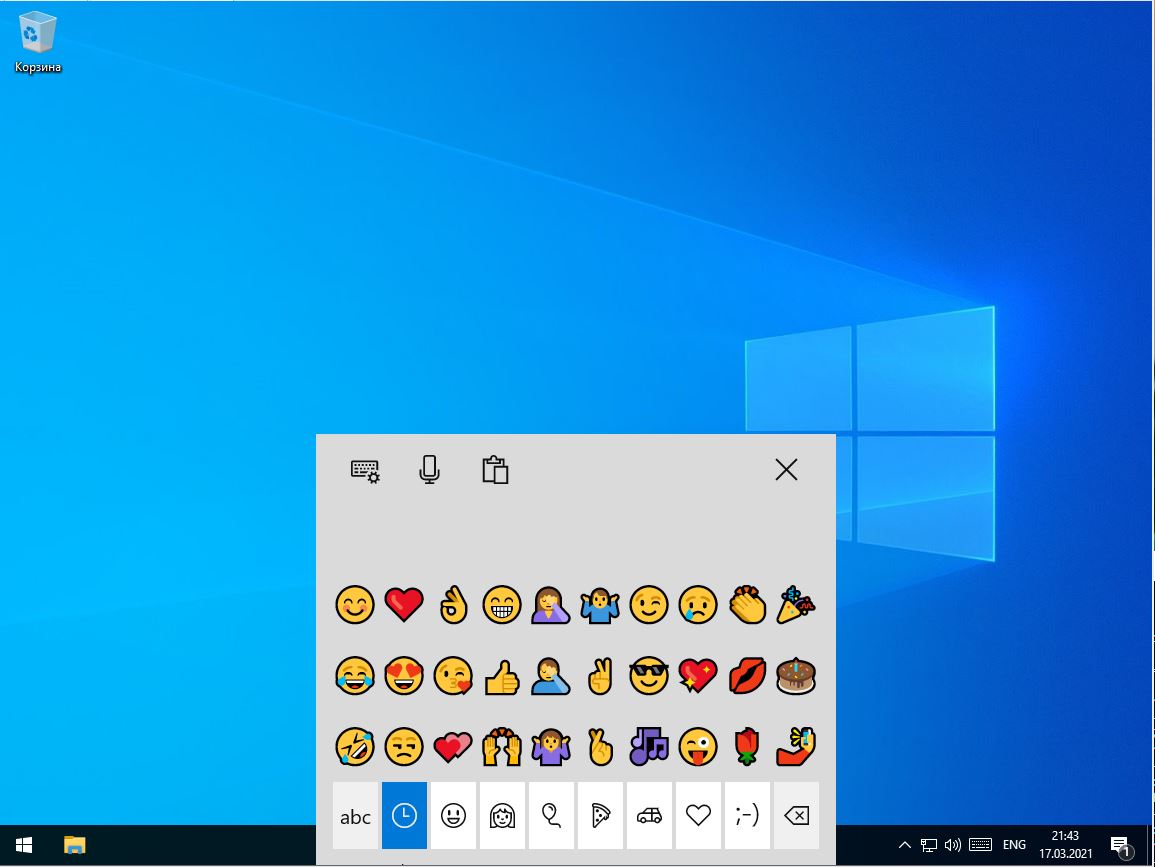The height and width of the screenshot is (867, 1155).
Task: Click the backspace delete key
Action: 796,815
